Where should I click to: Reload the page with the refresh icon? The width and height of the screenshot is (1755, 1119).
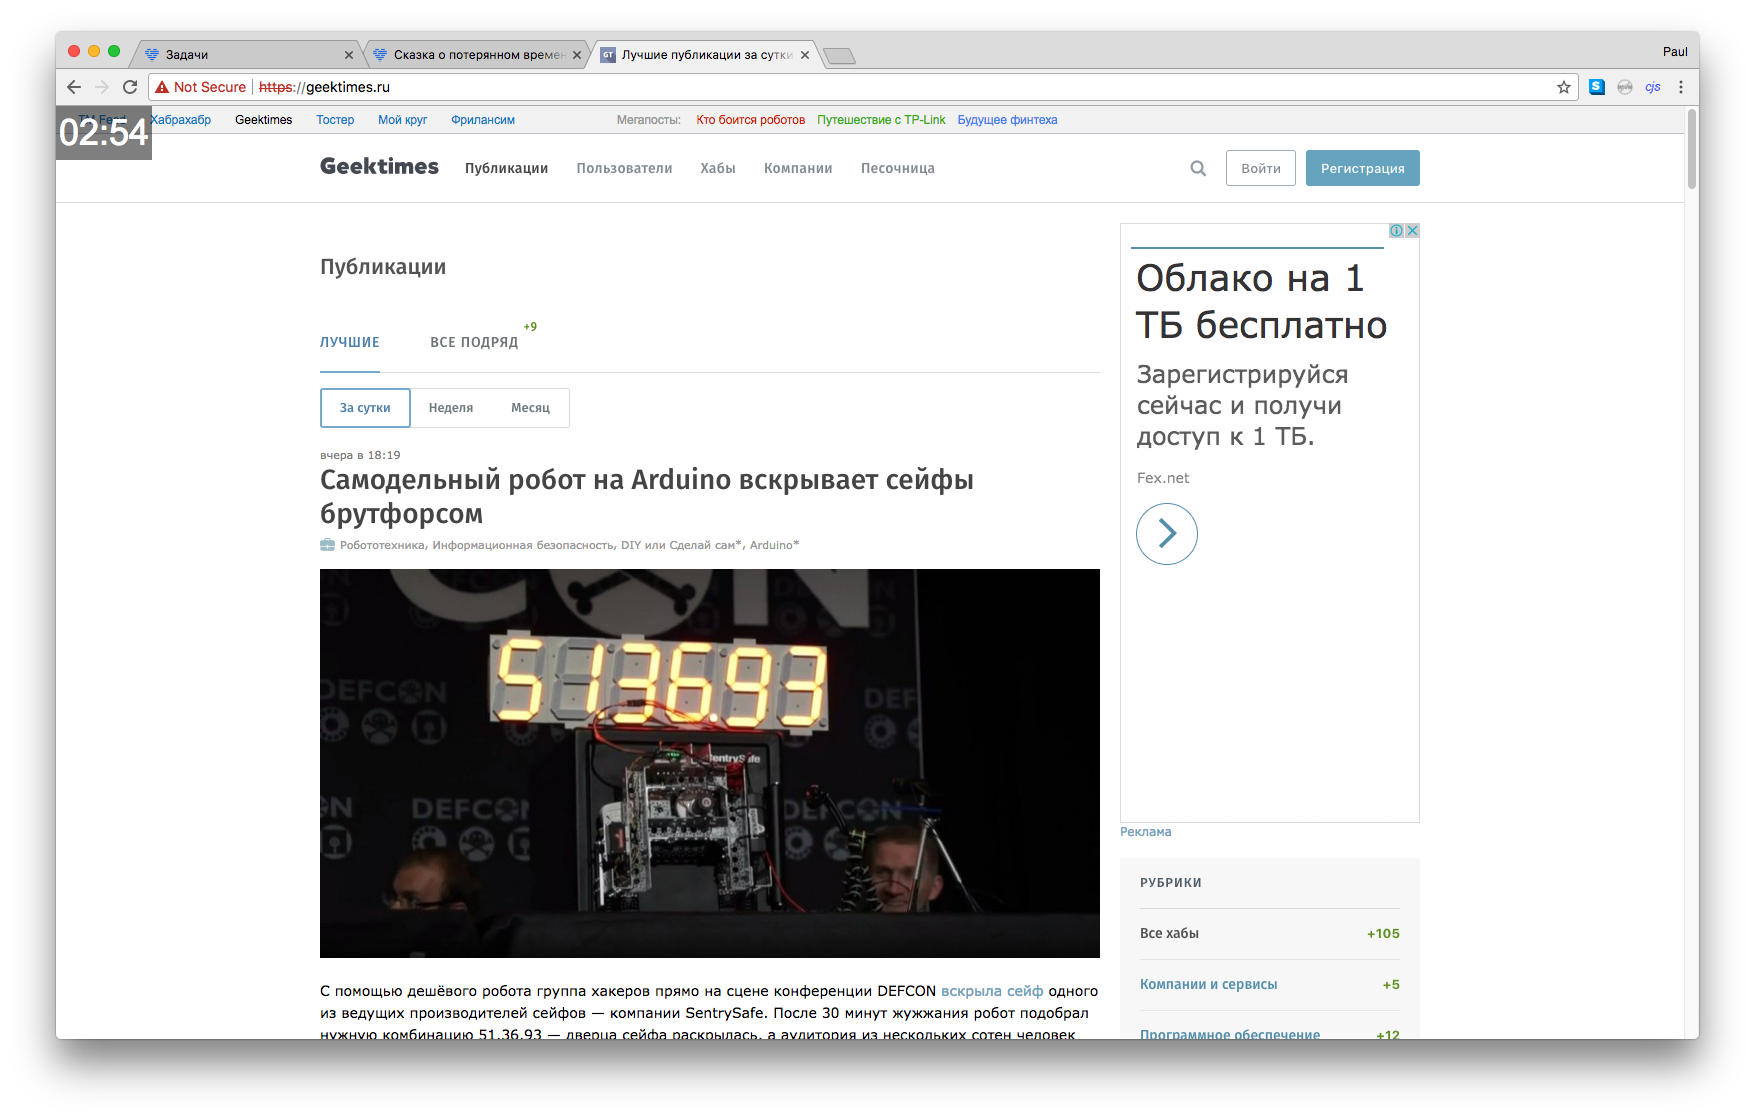130,87
